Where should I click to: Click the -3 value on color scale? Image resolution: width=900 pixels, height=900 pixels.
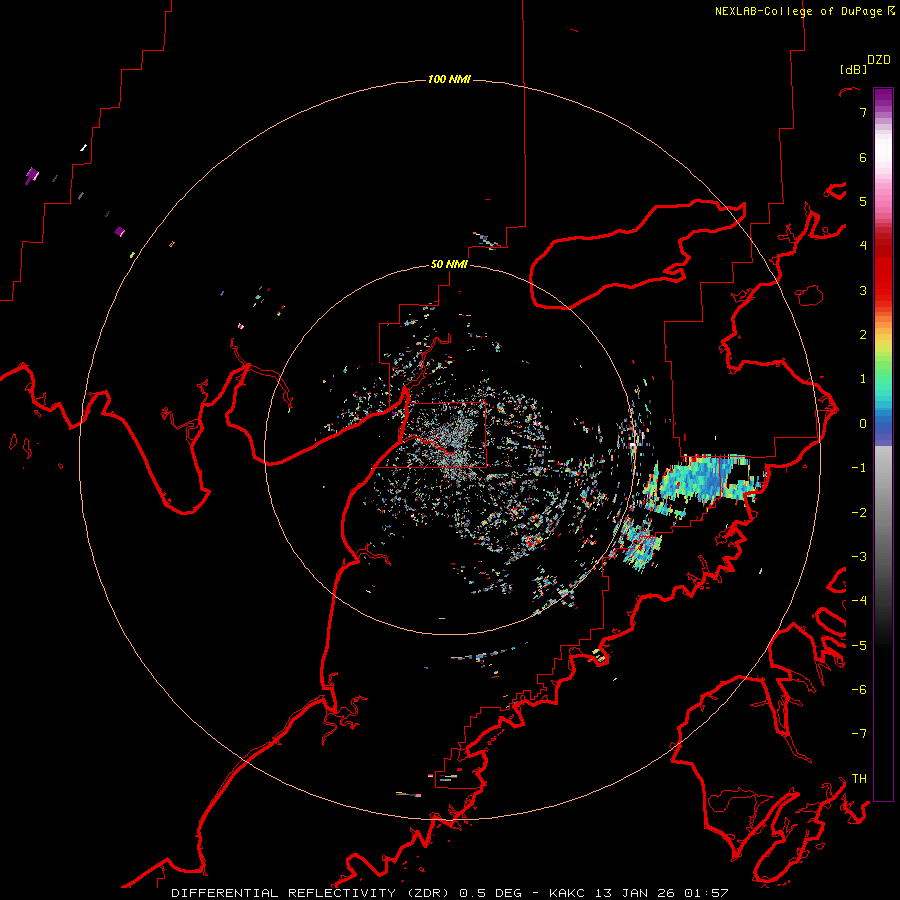859,557
